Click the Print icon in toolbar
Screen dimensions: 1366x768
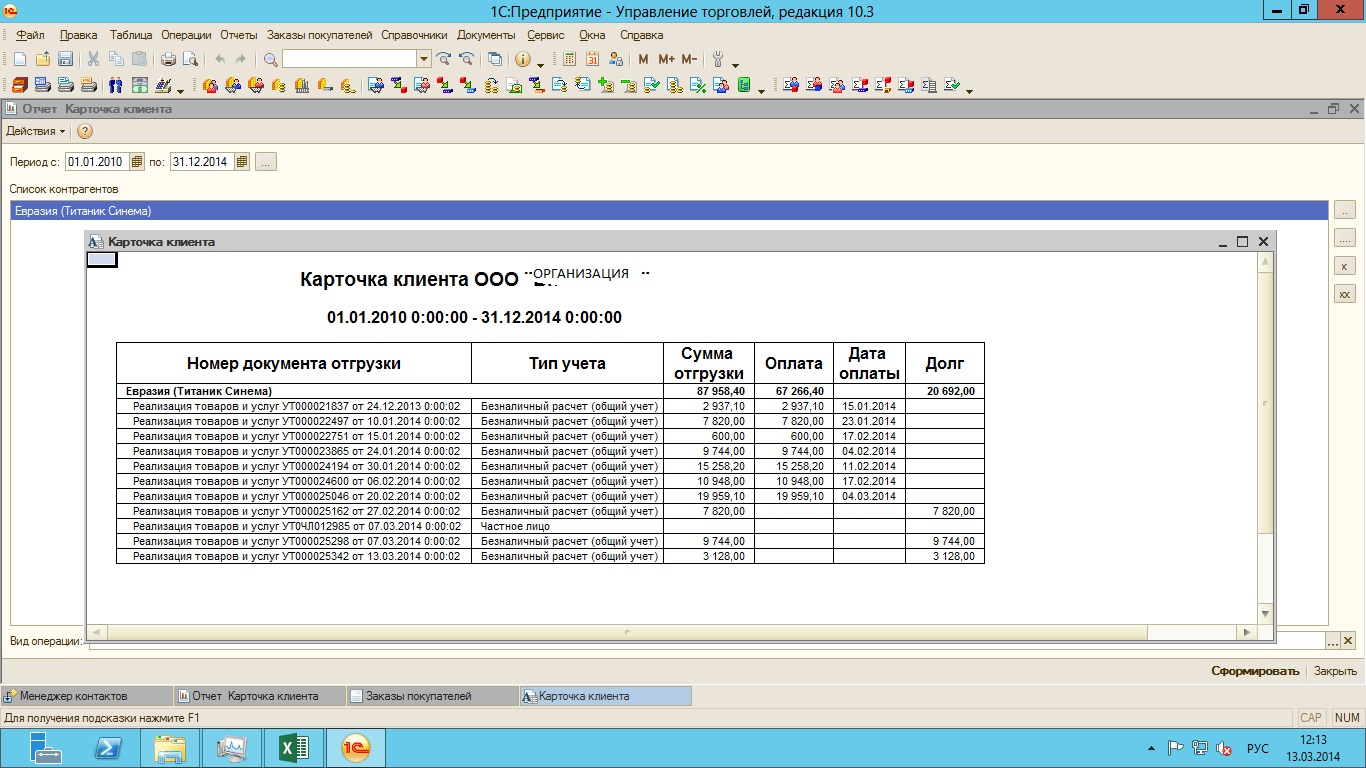[x=168, y=60]
